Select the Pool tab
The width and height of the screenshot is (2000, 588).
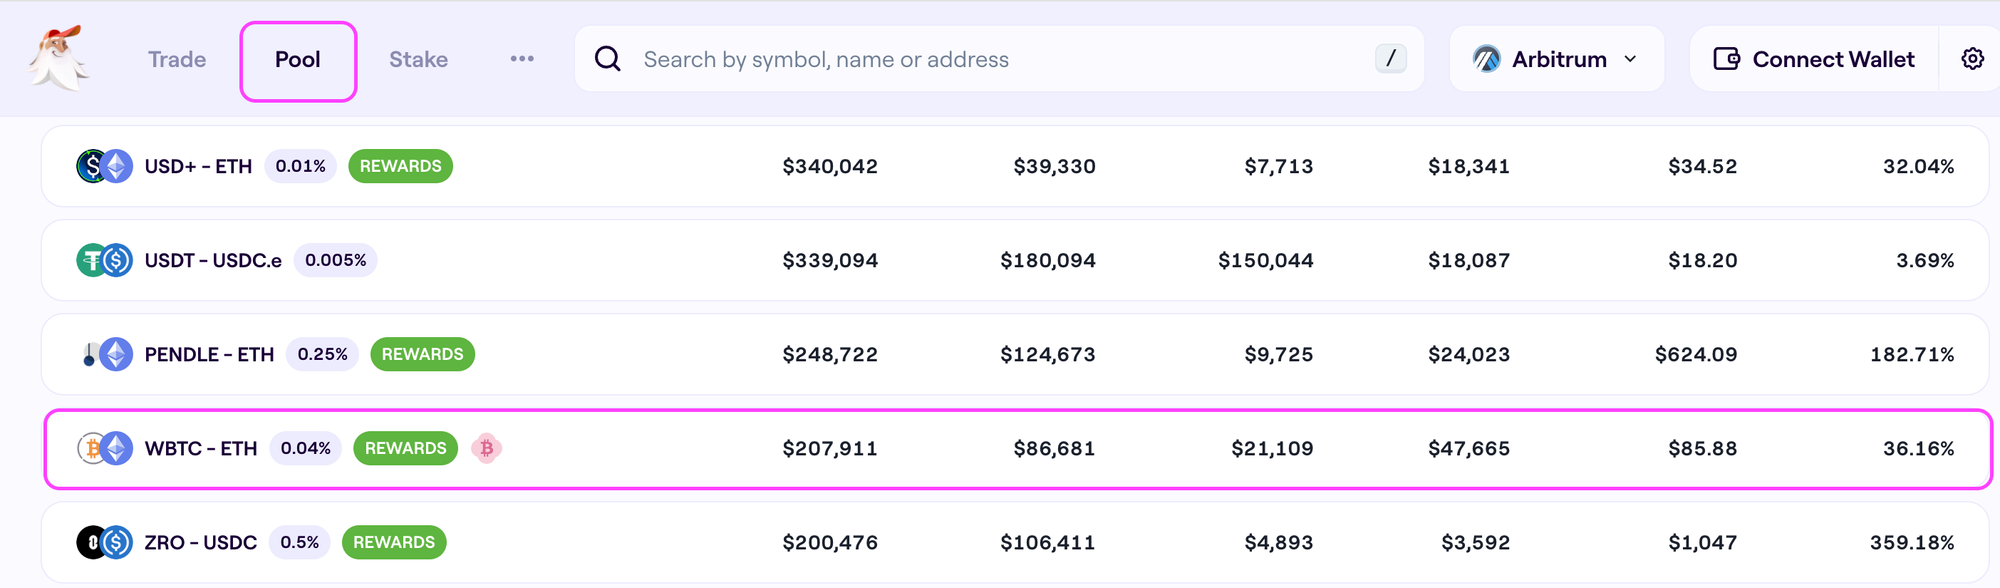(298, 60)
